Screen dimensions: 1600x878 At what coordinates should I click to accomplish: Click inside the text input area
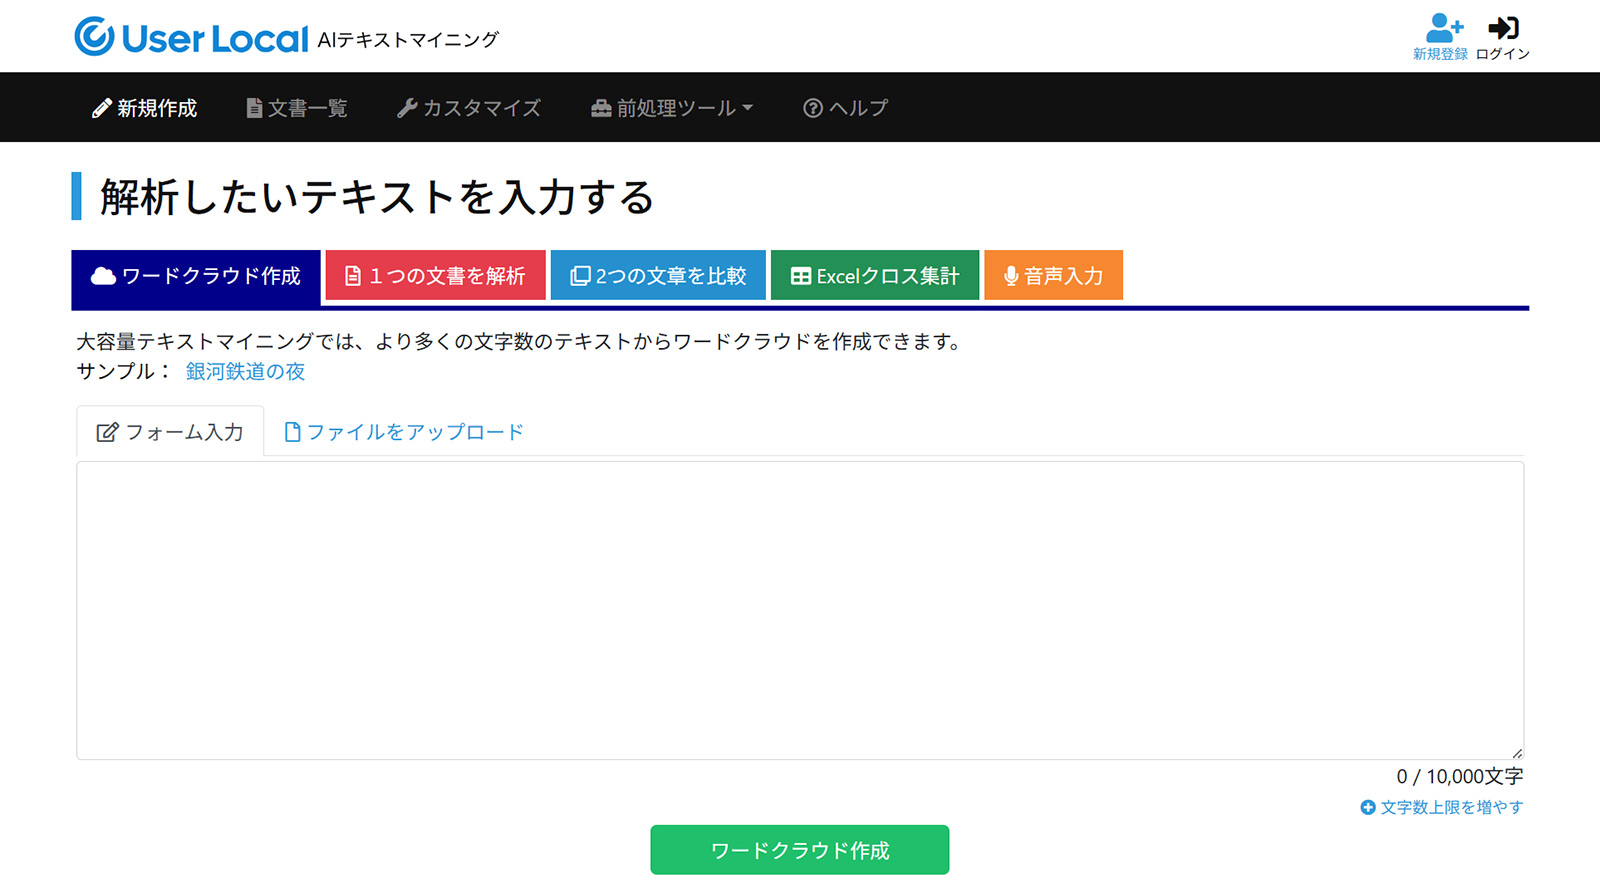click(x=800, y=610)
